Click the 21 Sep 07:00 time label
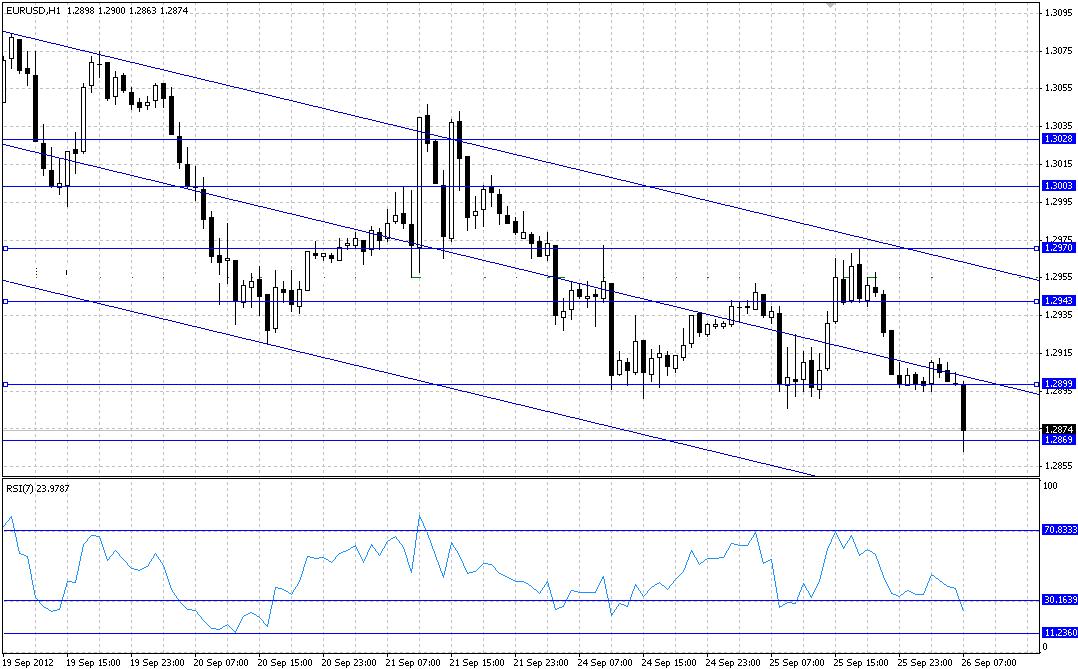The width and height of the screenshot is (1078, 669). (x=413, y=662)
